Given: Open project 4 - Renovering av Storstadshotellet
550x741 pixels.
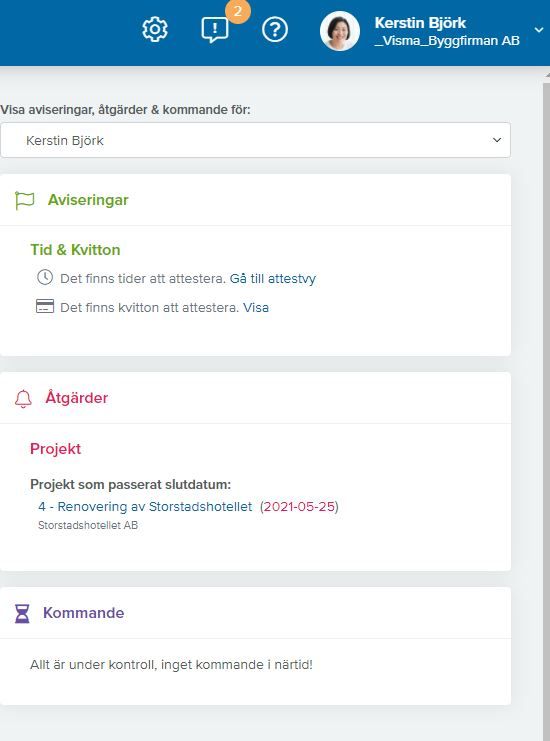Looking at the screenshot, I should tap(145, 507).
